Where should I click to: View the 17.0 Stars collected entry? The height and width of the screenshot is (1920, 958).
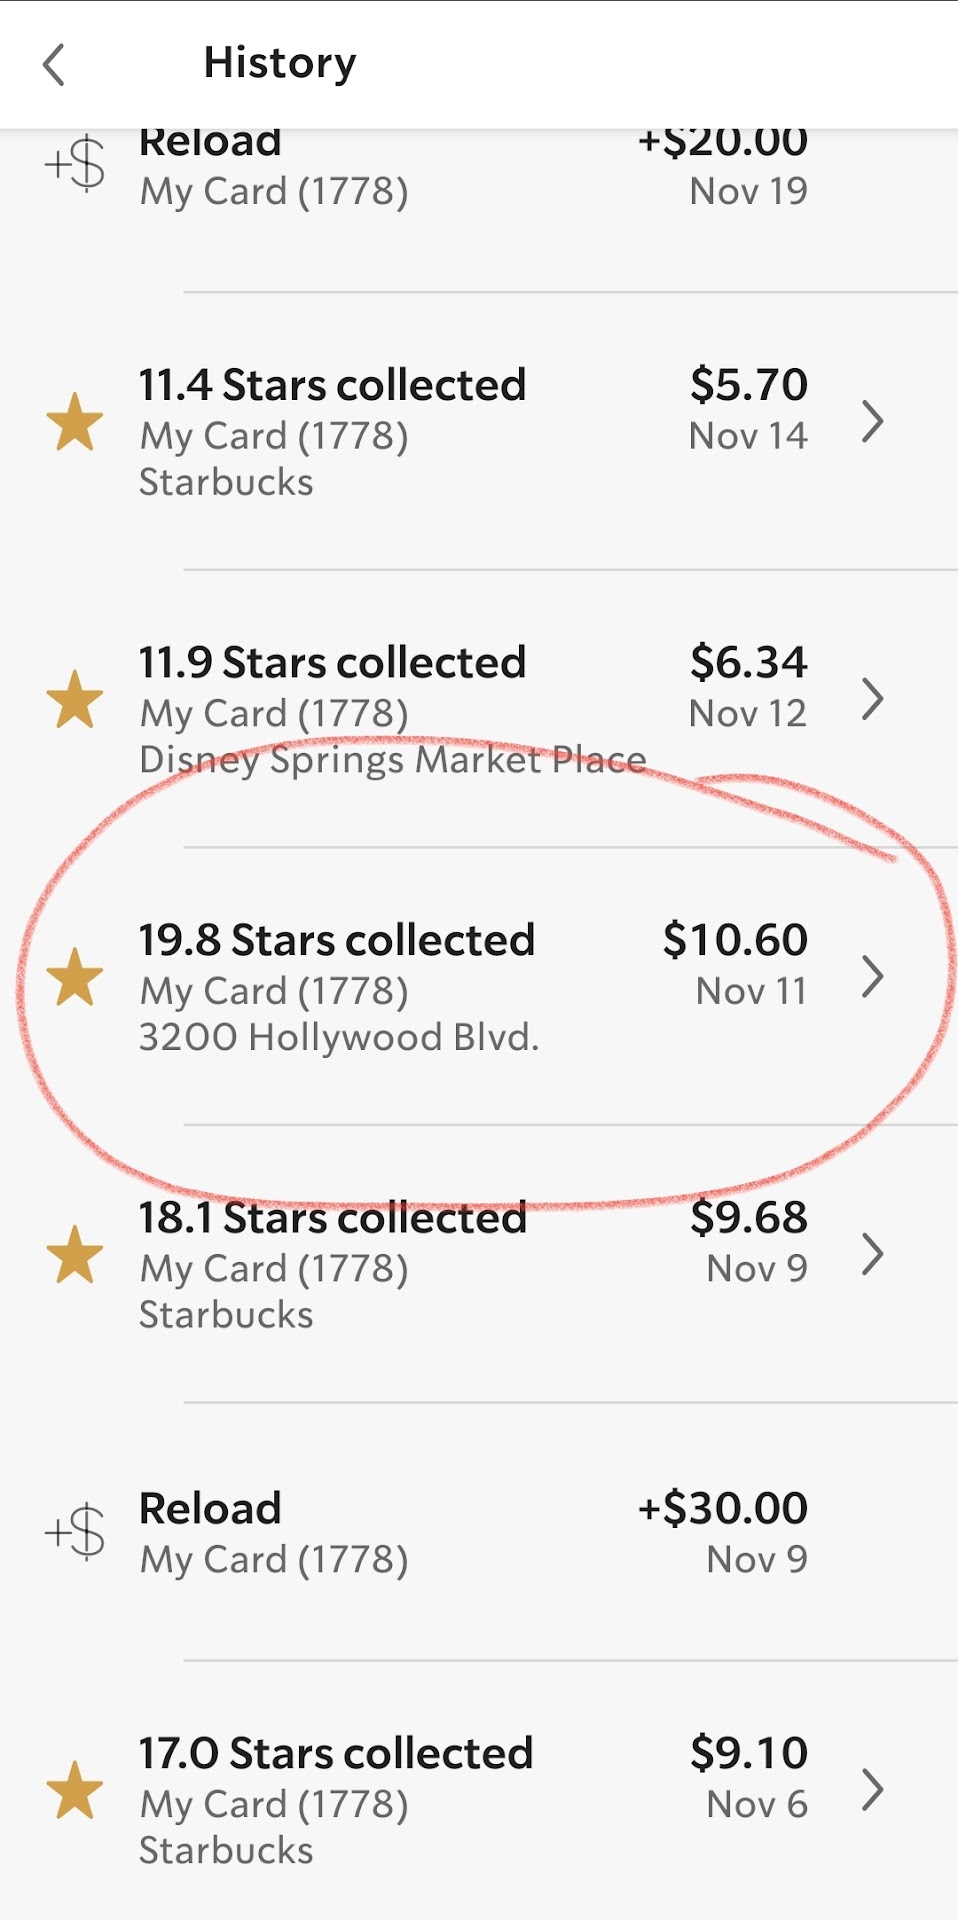[x=336, y=1754]
